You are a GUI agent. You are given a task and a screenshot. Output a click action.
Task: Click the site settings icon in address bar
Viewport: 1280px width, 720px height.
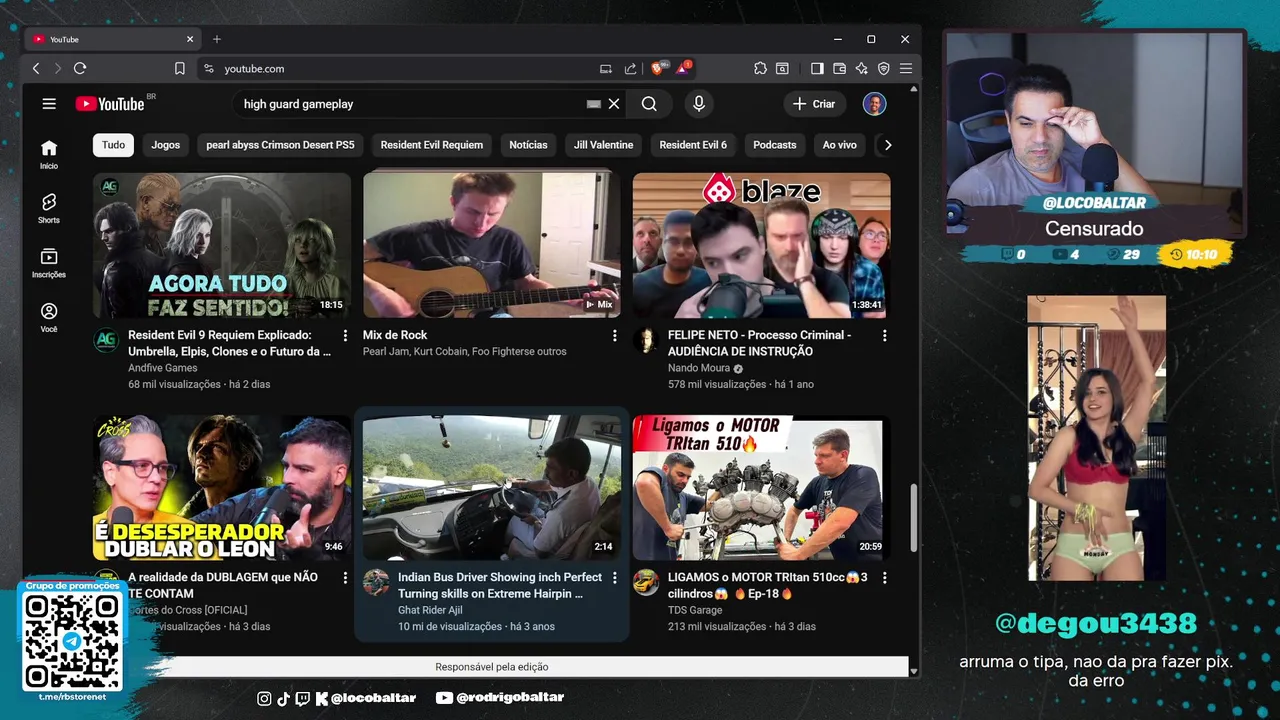tap(208, 68)
